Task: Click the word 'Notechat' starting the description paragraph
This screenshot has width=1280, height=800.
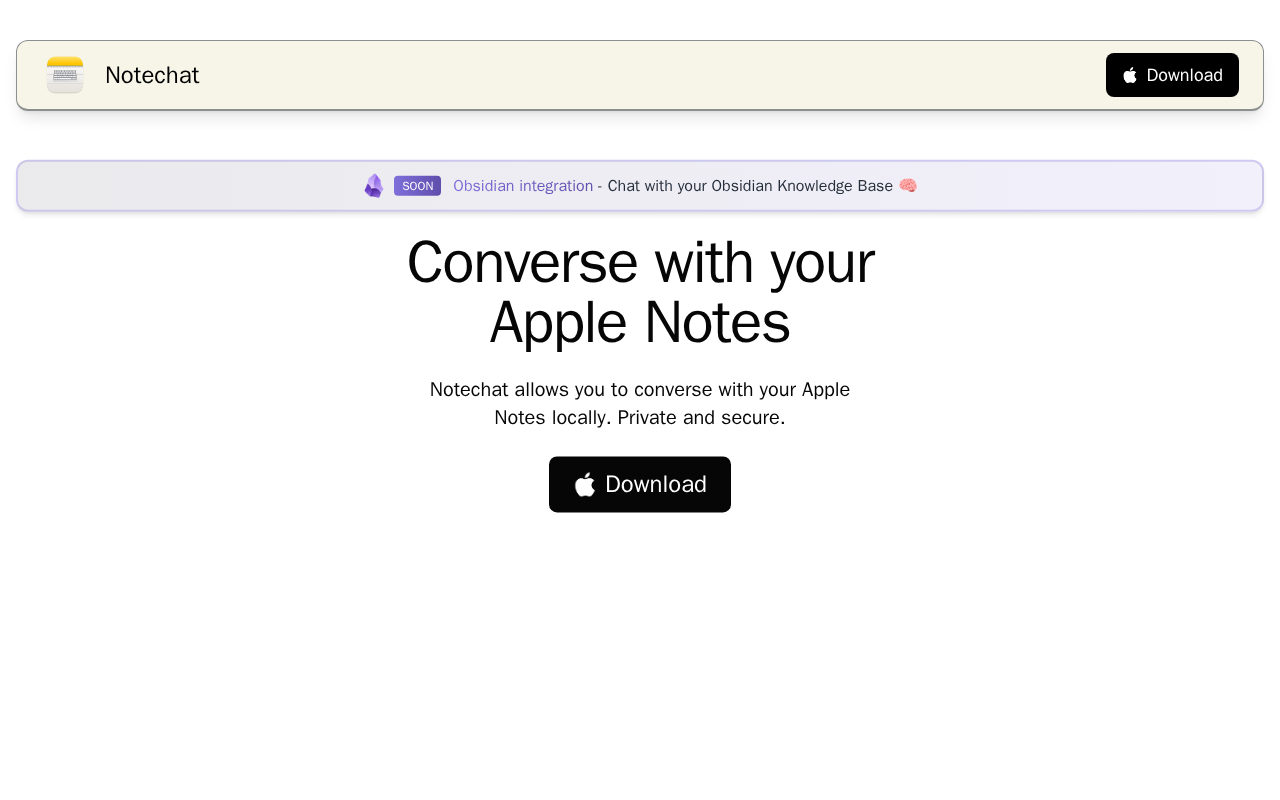Action: tap(469, 389)
